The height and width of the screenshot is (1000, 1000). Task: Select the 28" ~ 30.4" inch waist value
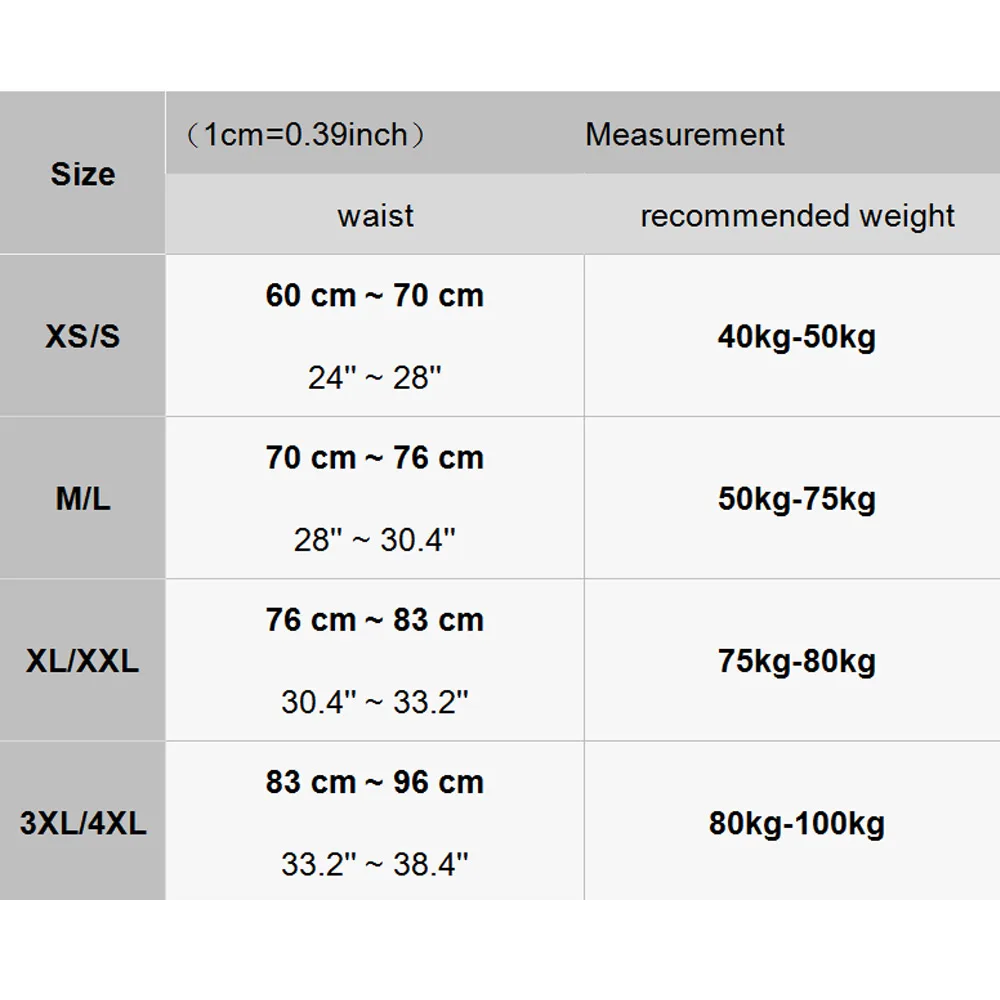coord(375,539)
